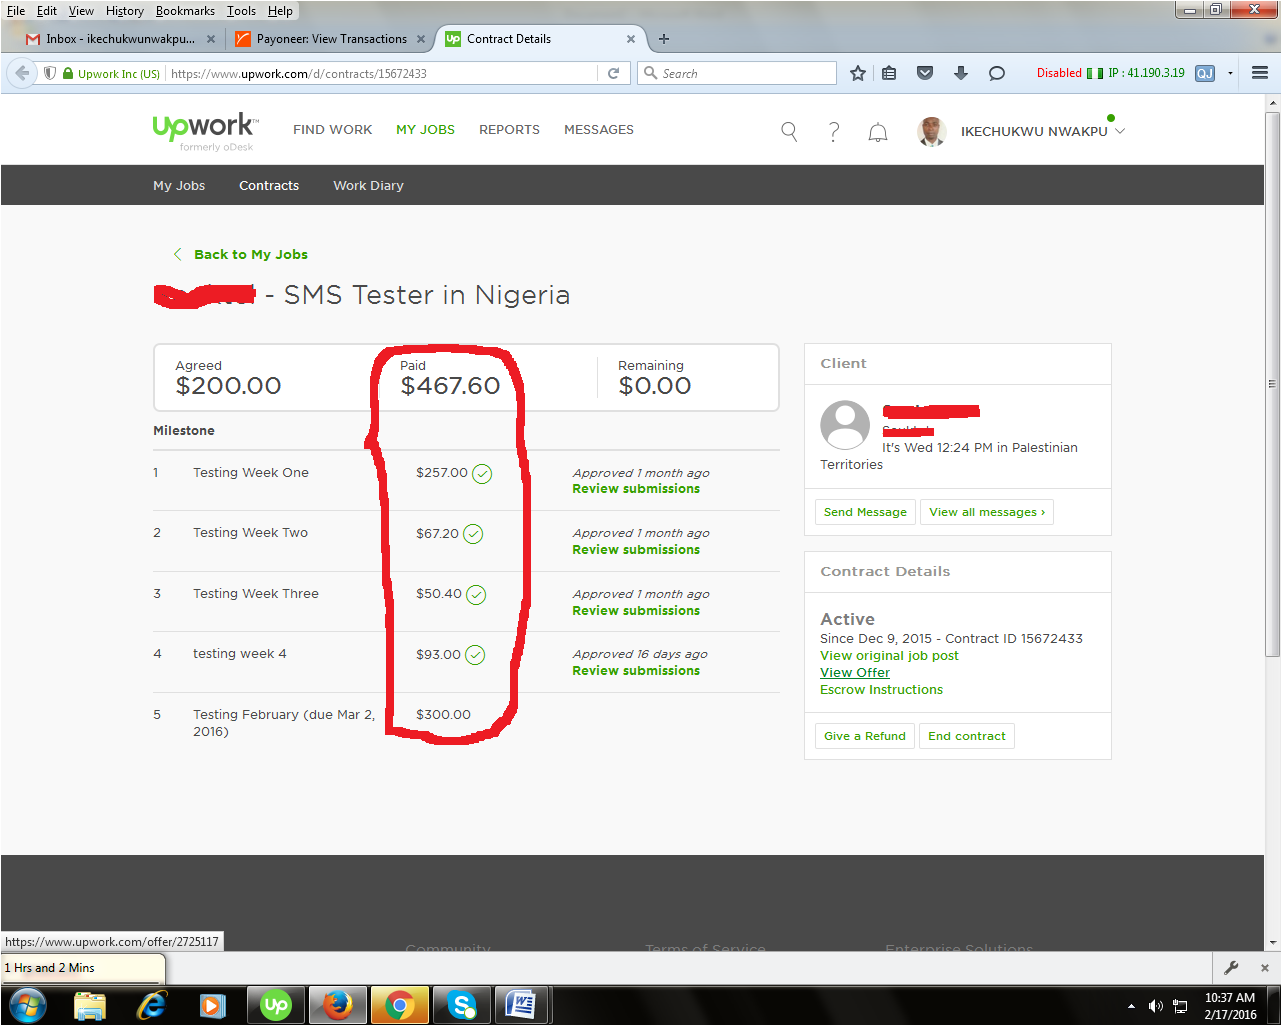Open the Tools menu
Viewport: 1282px width, 1026px height.
click(x=241, y=11)
